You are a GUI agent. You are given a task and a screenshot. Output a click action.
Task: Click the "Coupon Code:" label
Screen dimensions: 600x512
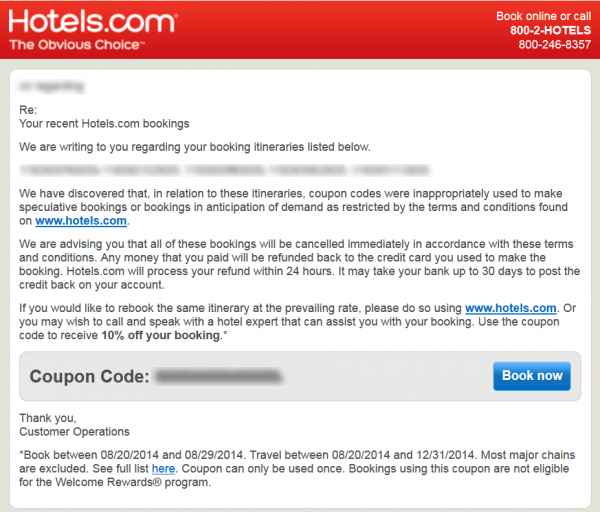[89, 377]
